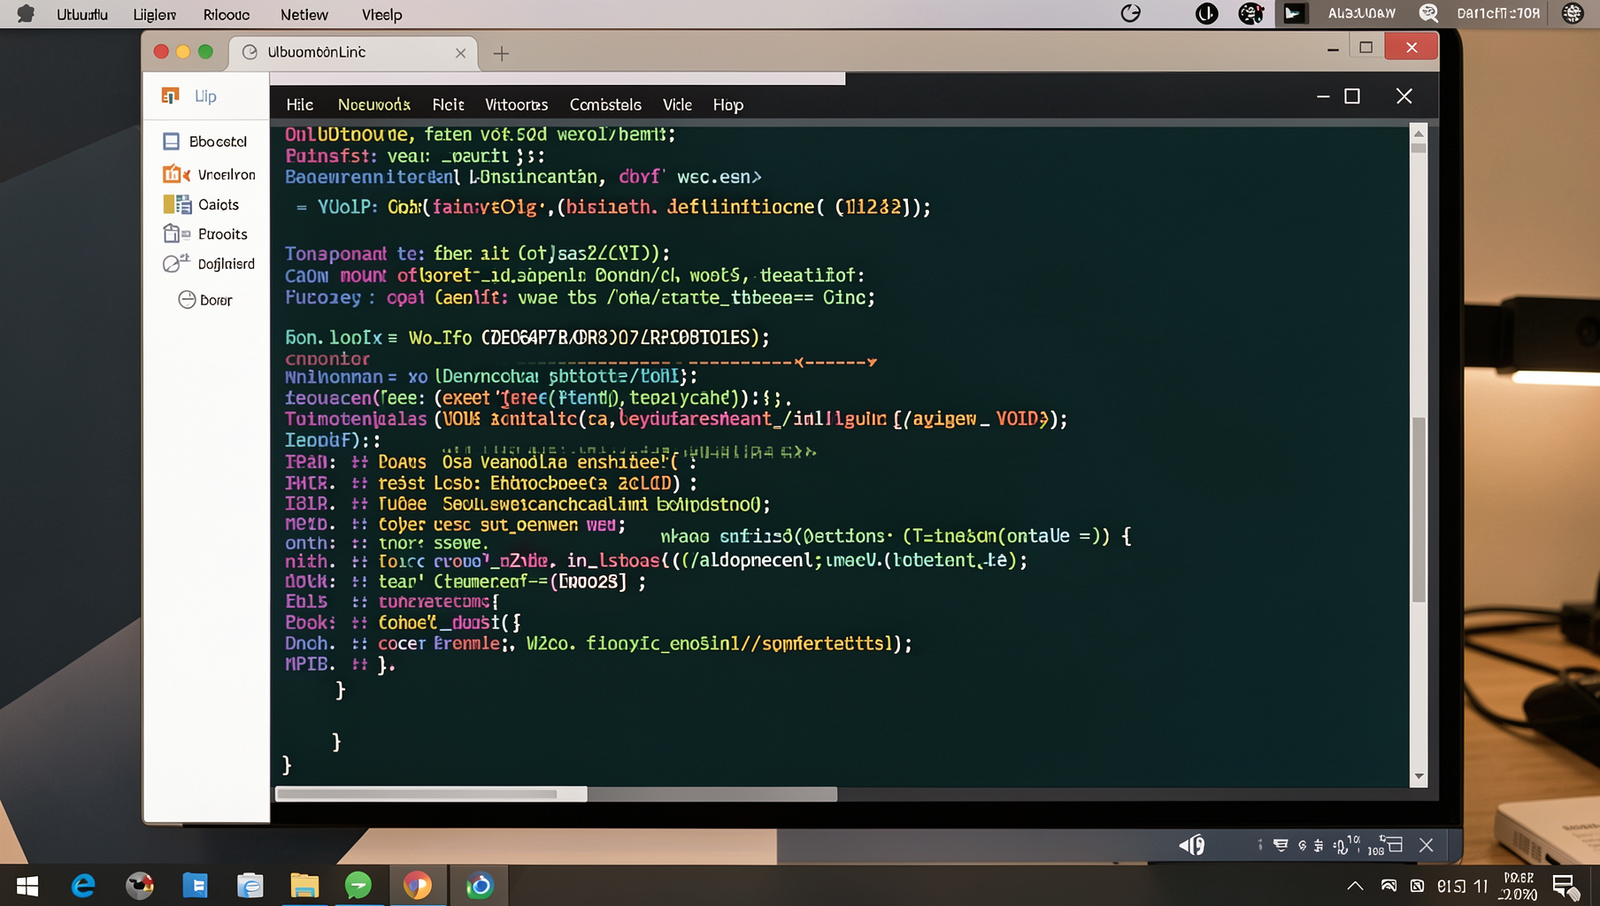Viewport: 1600px width, 906px height.
Task: Open the blue-ring Chromium icon on the taskbar
Action: pyautogui.click(x=480, y=886)
